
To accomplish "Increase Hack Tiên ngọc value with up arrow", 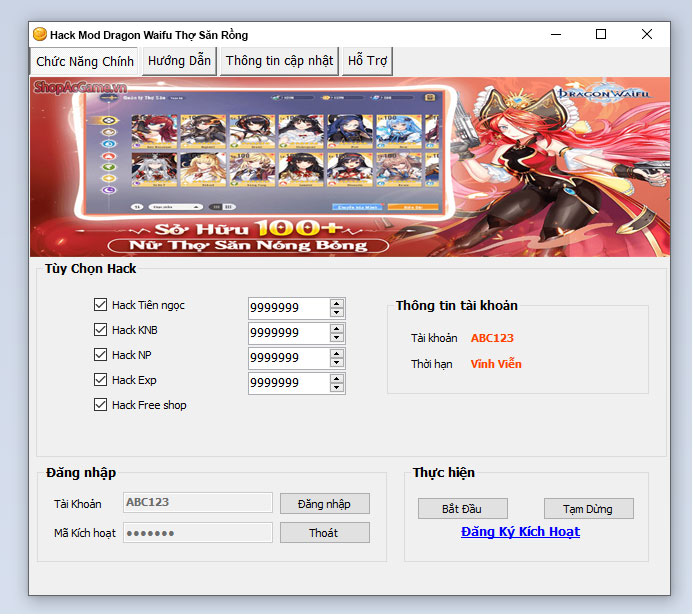I will click(337, 304).
